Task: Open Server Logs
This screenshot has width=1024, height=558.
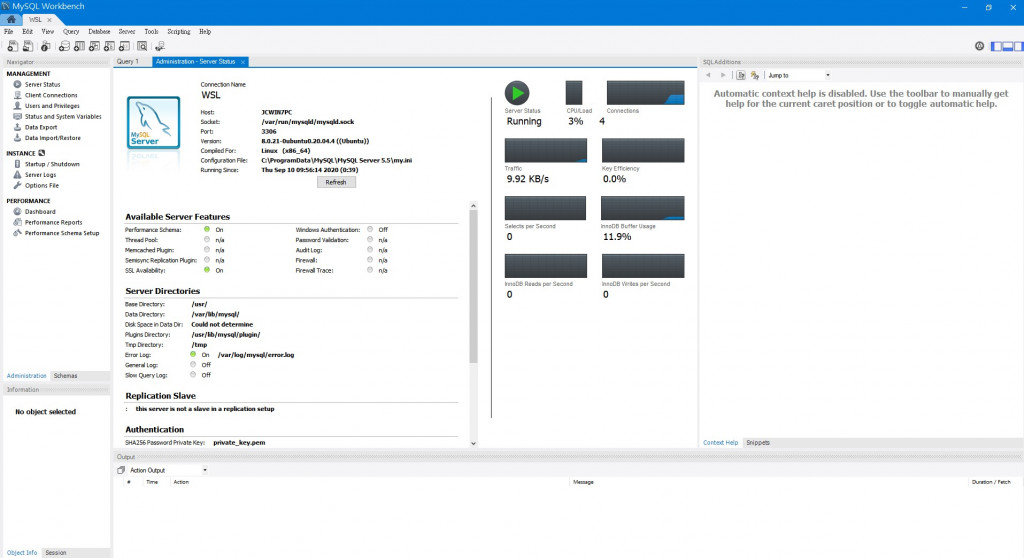Action: pos(40,175)
